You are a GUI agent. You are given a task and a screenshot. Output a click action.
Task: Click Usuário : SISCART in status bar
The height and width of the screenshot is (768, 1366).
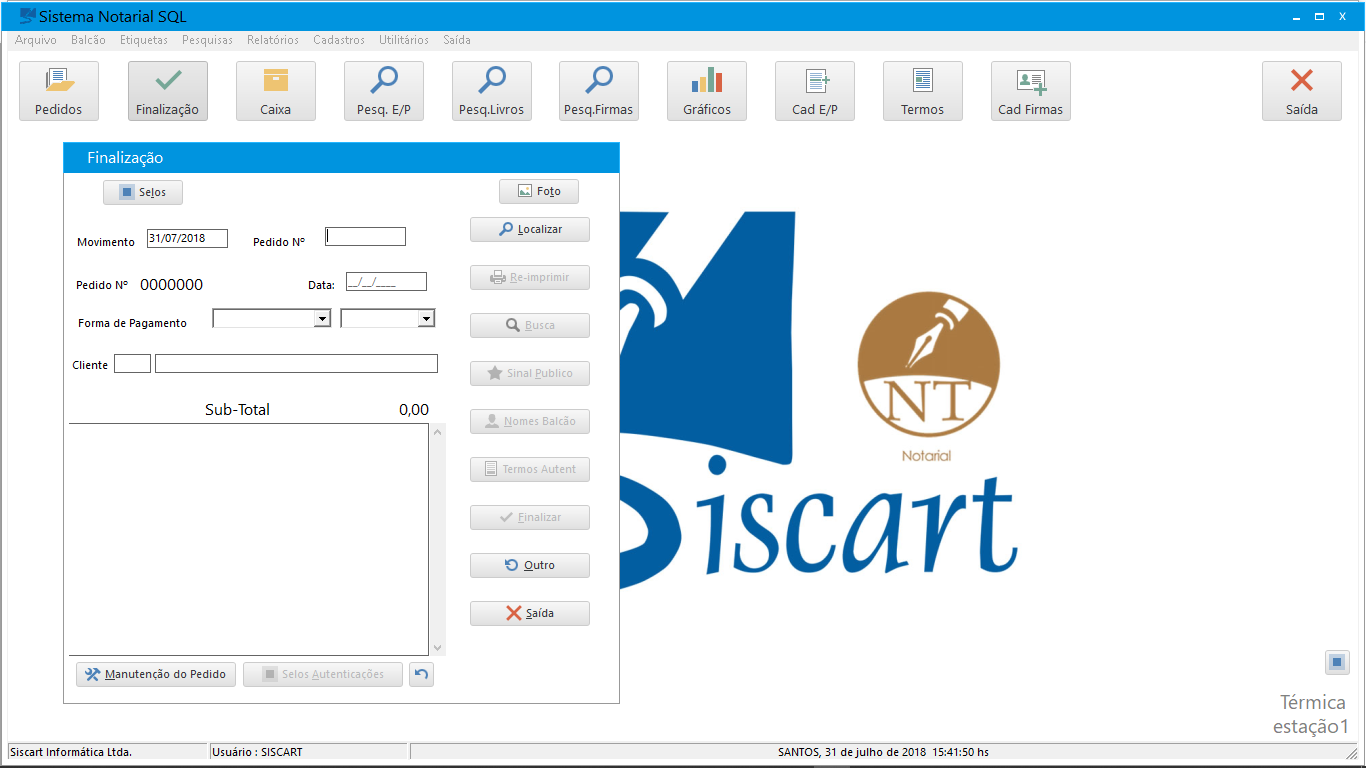[x=258, y=752]
